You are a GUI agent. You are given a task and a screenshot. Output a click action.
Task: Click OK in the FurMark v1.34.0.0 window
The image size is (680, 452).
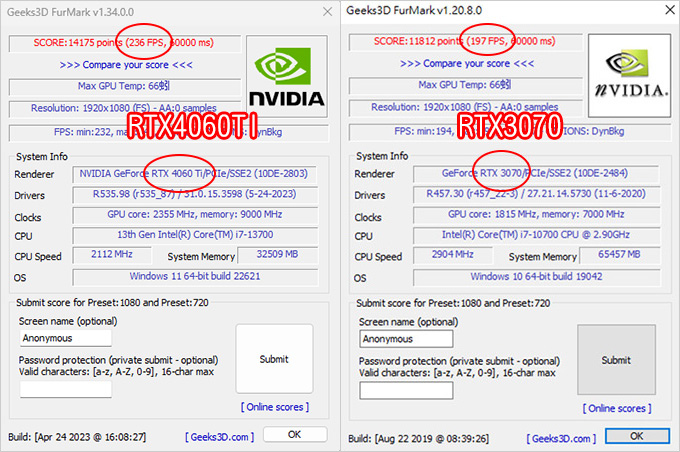295,434
